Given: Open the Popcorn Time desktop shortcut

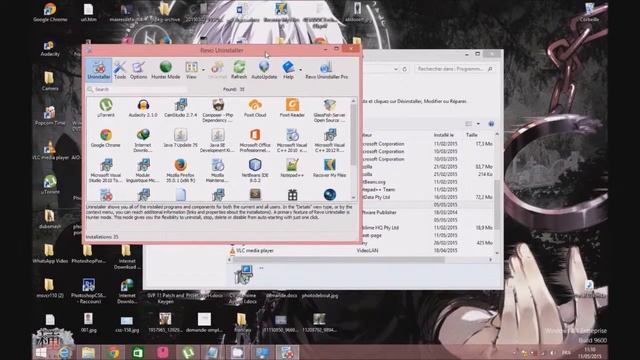Looking at the screenshot, I should [x=50, y=115].
